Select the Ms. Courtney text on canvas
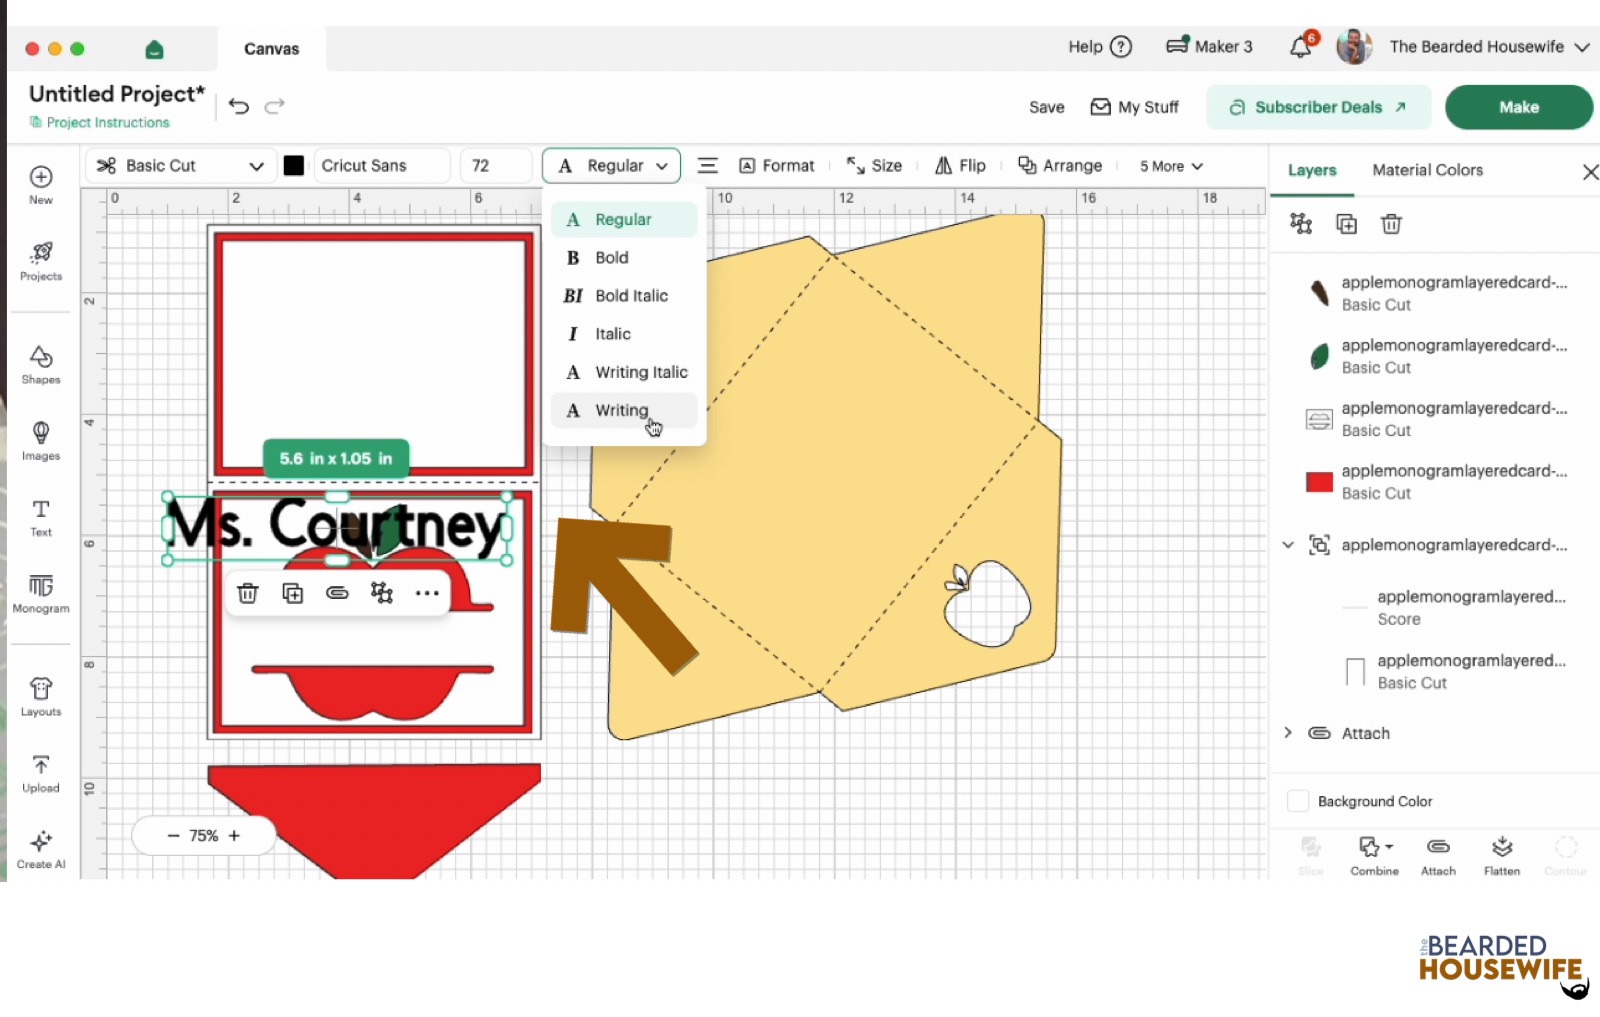This screenshot has width=1600, height=1017. click(336, 526)
